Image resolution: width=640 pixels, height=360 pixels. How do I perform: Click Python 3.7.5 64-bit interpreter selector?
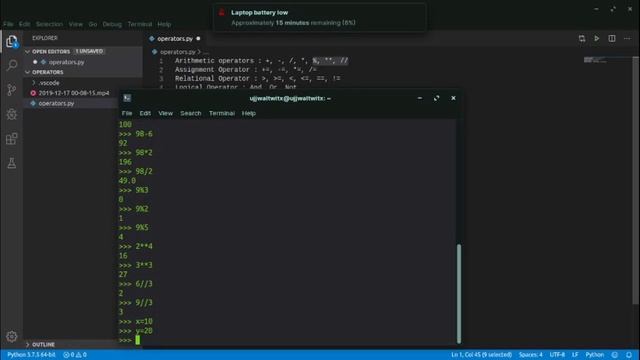coord(31,355)
